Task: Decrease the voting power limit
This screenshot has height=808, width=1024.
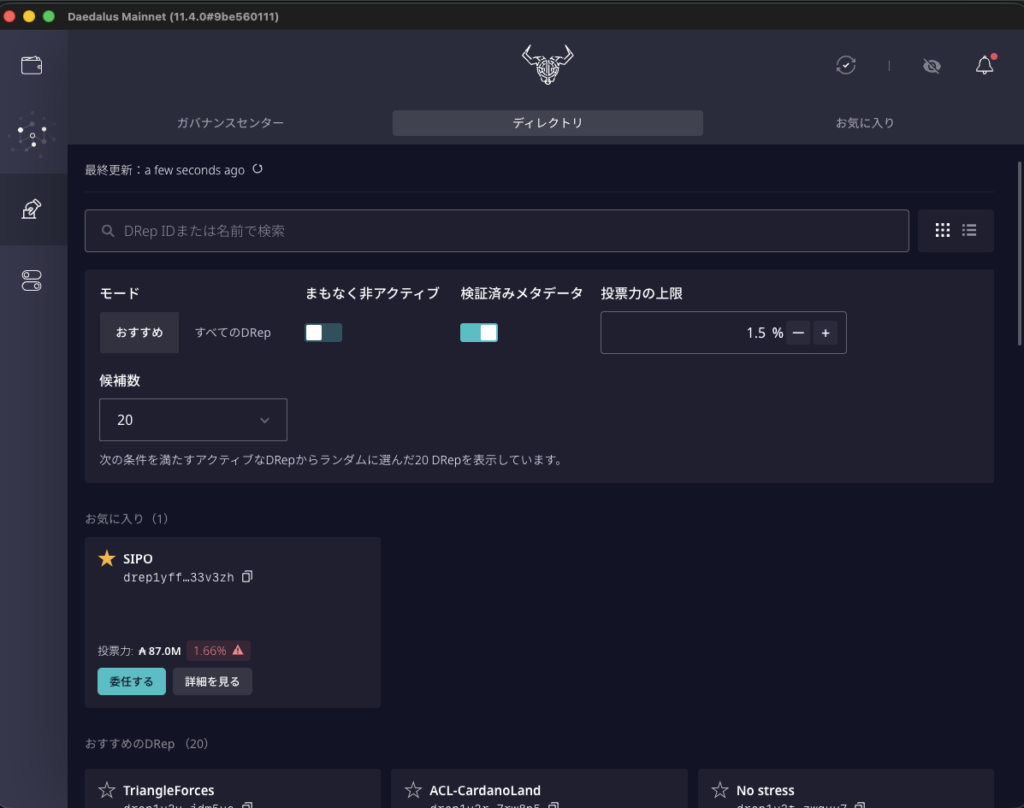Action: click(798, 333)
